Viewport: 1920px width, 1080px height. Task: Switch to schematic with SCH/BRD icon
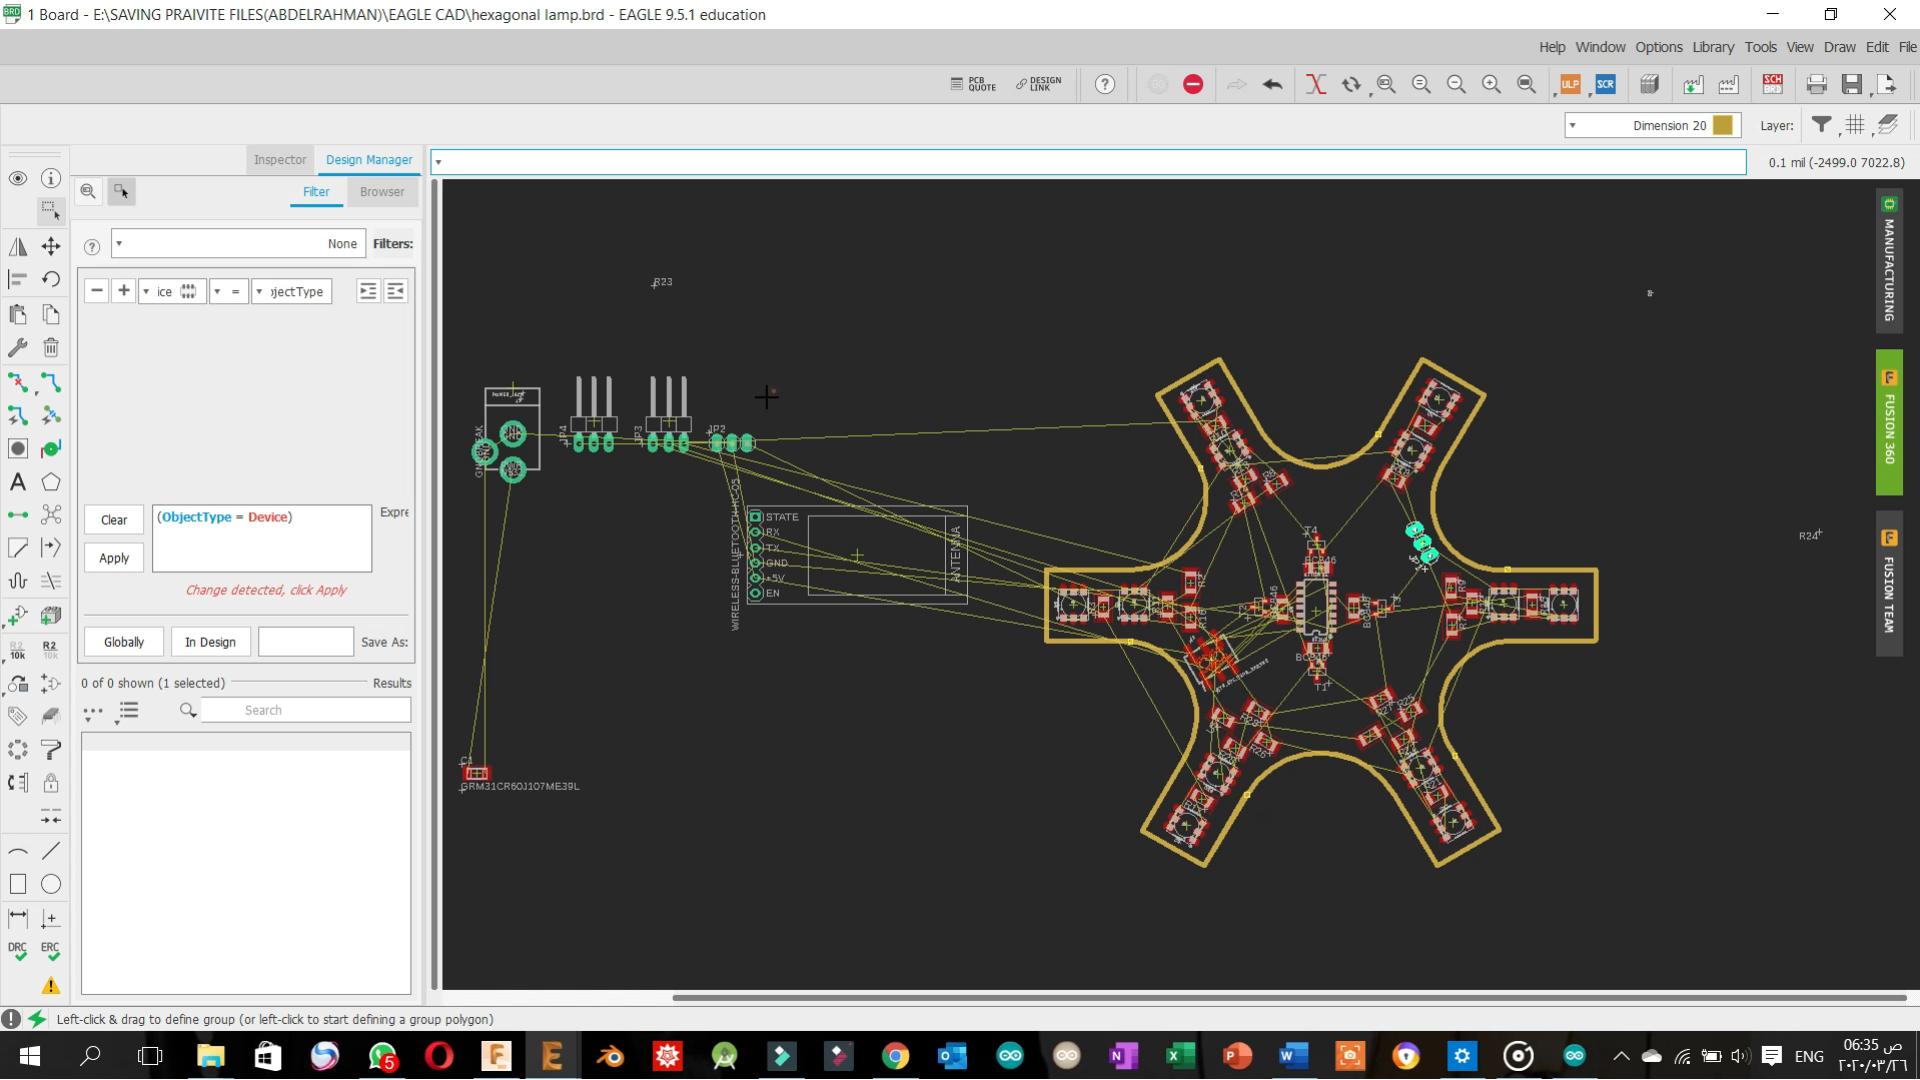click(x=1773, y=84)
